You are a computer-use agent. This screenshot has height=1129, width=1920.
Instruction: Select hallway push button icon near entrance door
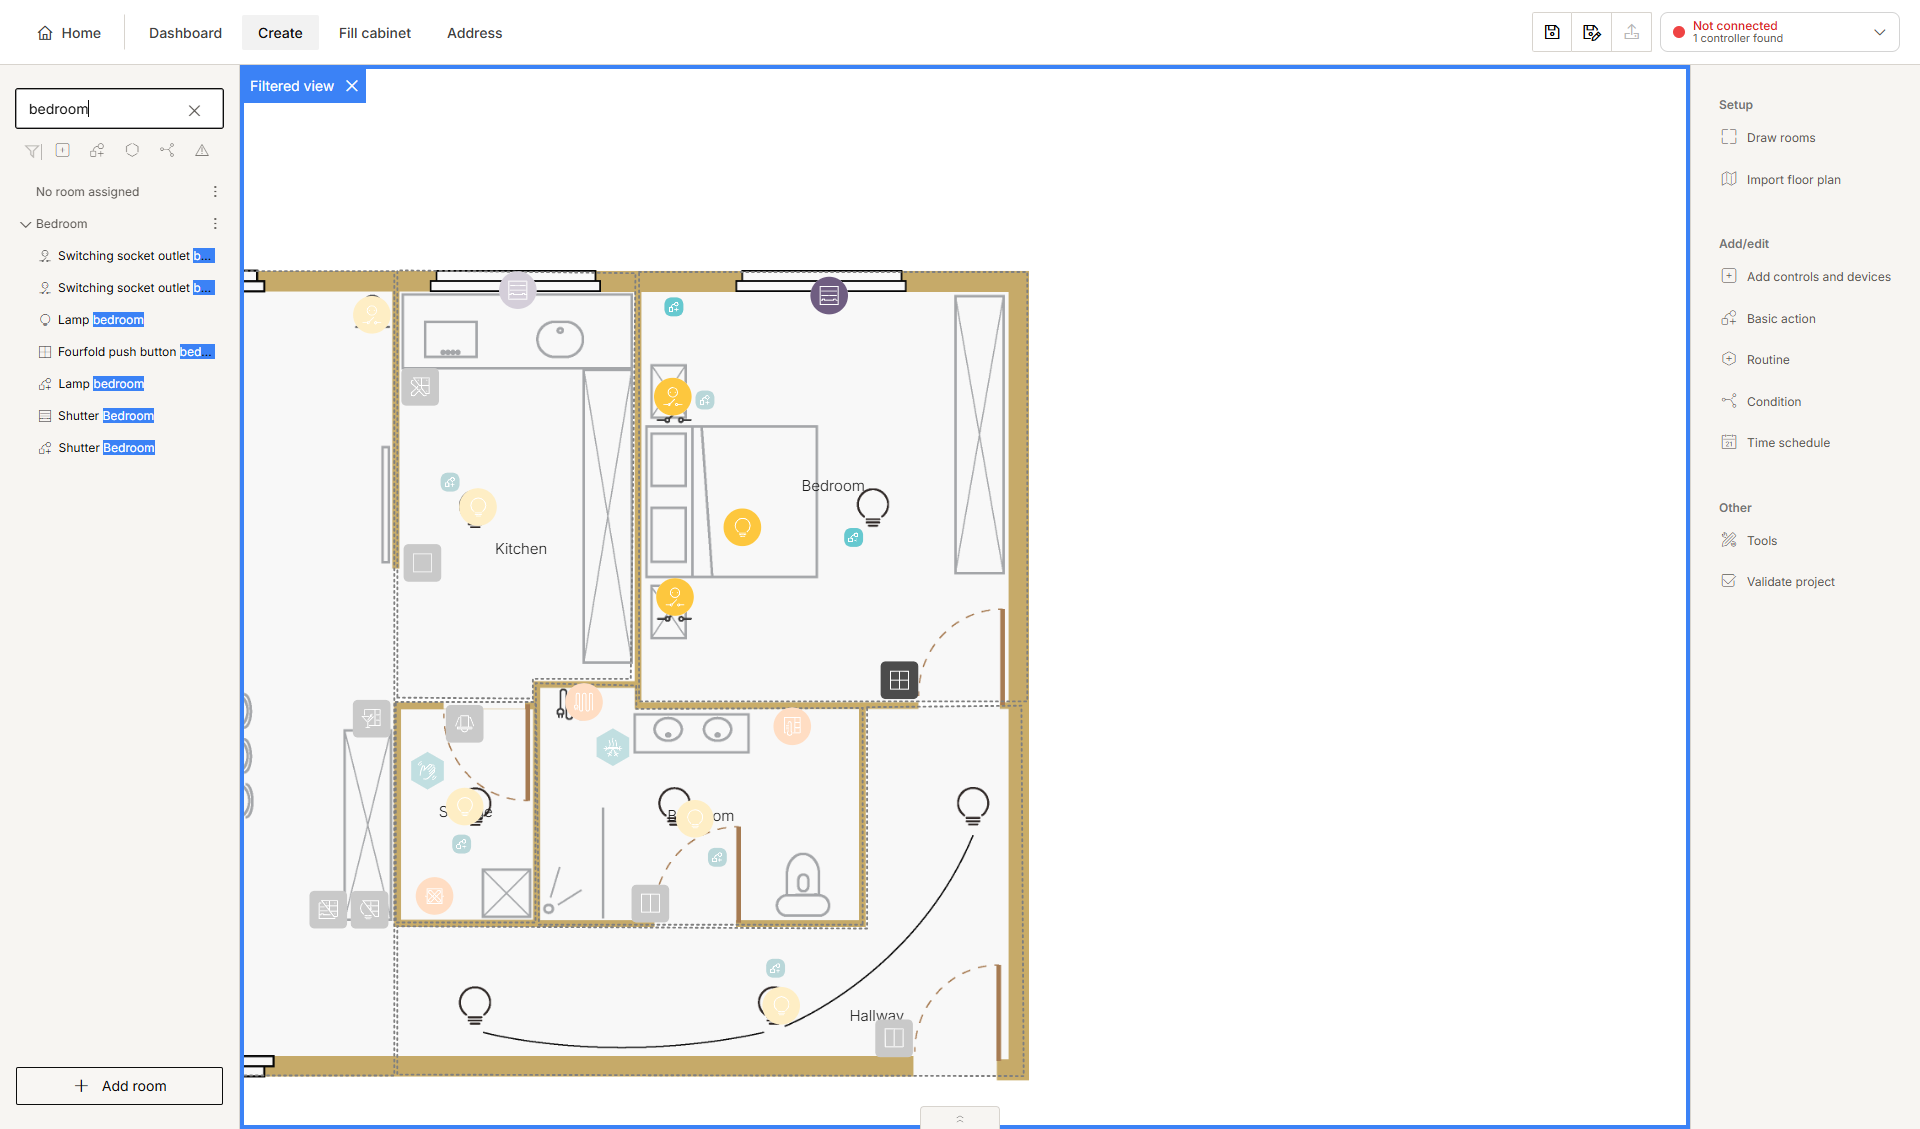pyautogui.click(x=894, y=1038)
